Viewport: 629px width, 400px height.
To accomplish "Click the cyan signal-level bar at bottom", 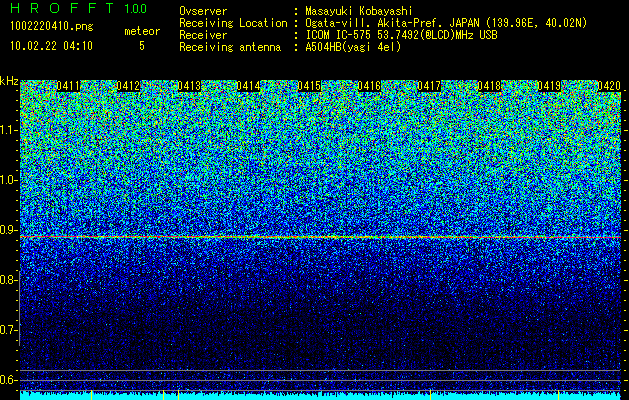I will (x=321, y=396).
